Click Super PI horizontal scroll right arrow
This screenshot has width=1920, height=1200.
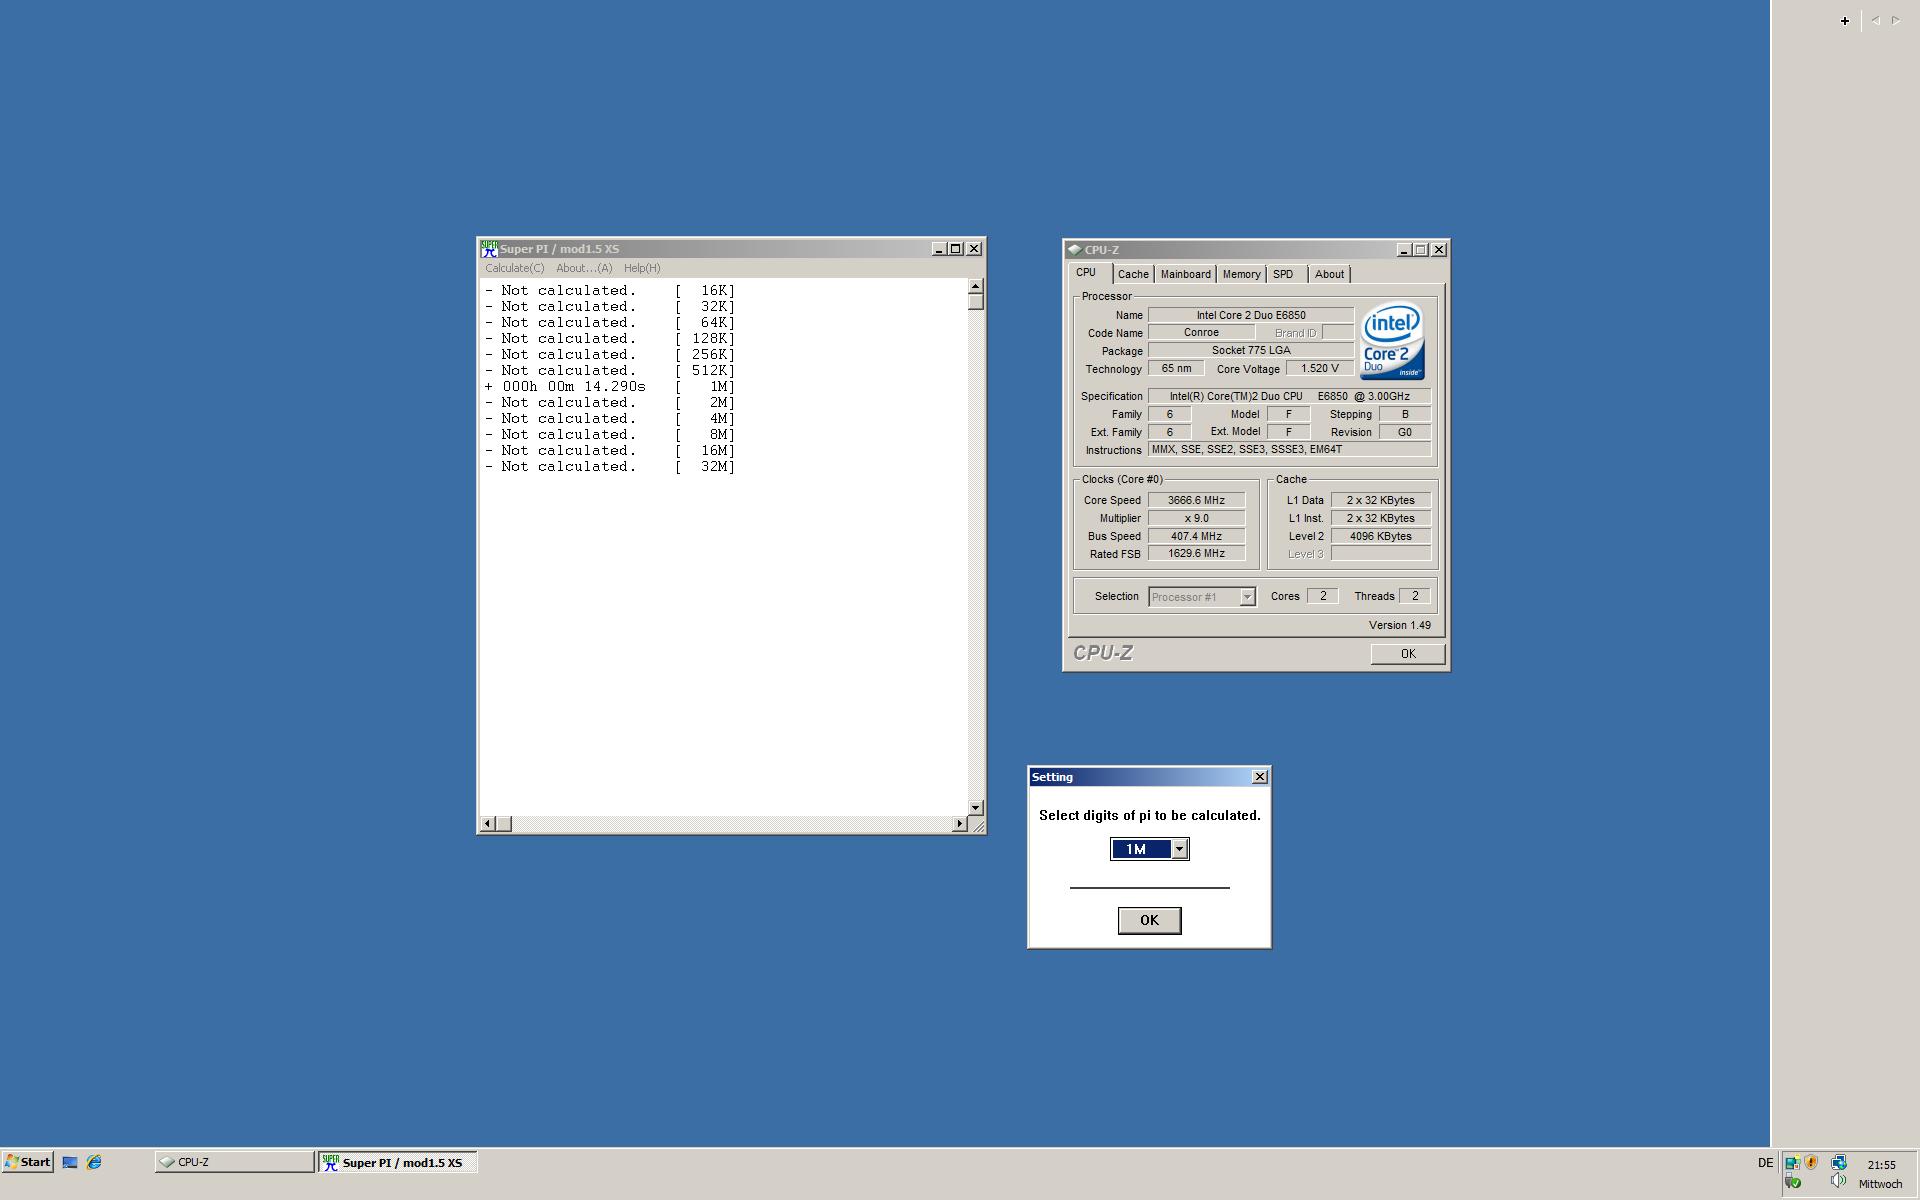pyautogui.click(x=960, y=824)
